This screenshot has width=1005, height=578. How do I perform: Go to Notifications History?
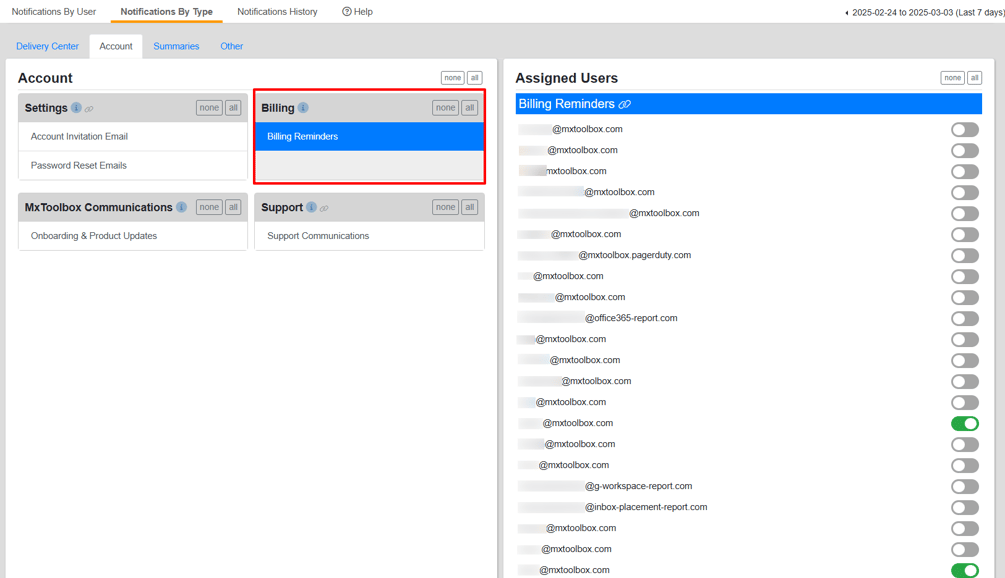277,11
